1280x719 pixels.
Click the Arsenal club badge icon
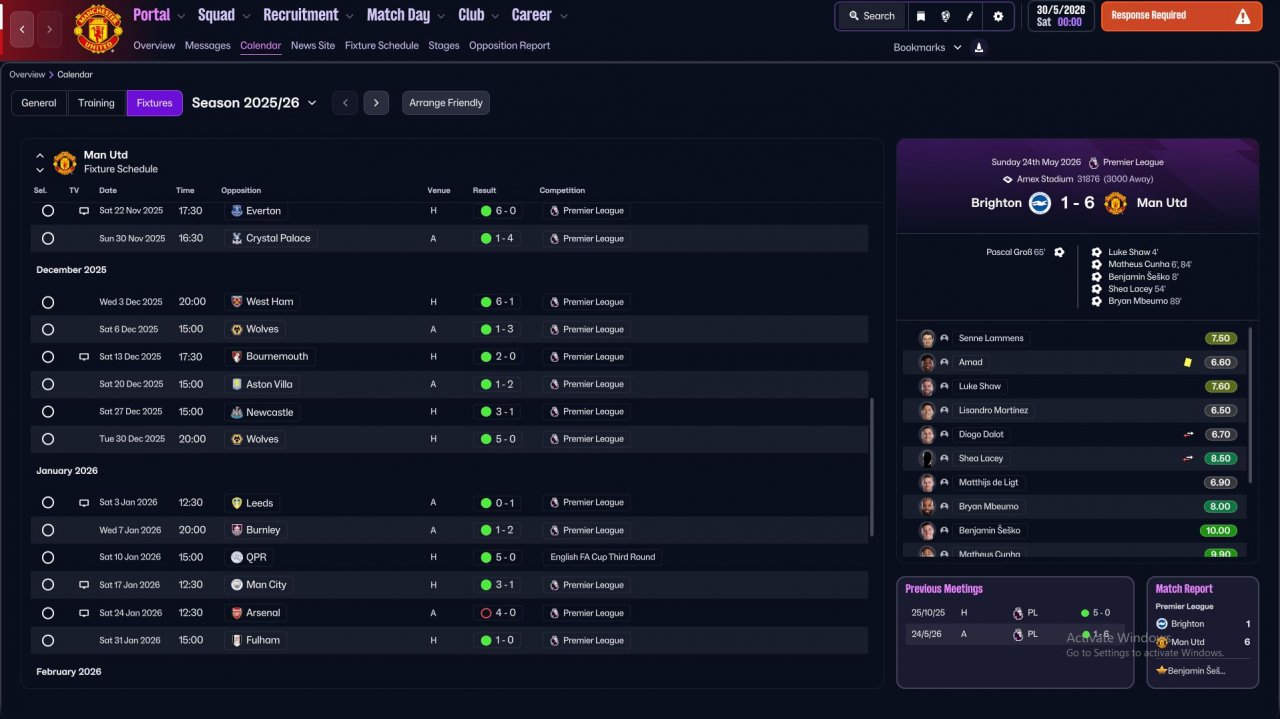(237, 613)
